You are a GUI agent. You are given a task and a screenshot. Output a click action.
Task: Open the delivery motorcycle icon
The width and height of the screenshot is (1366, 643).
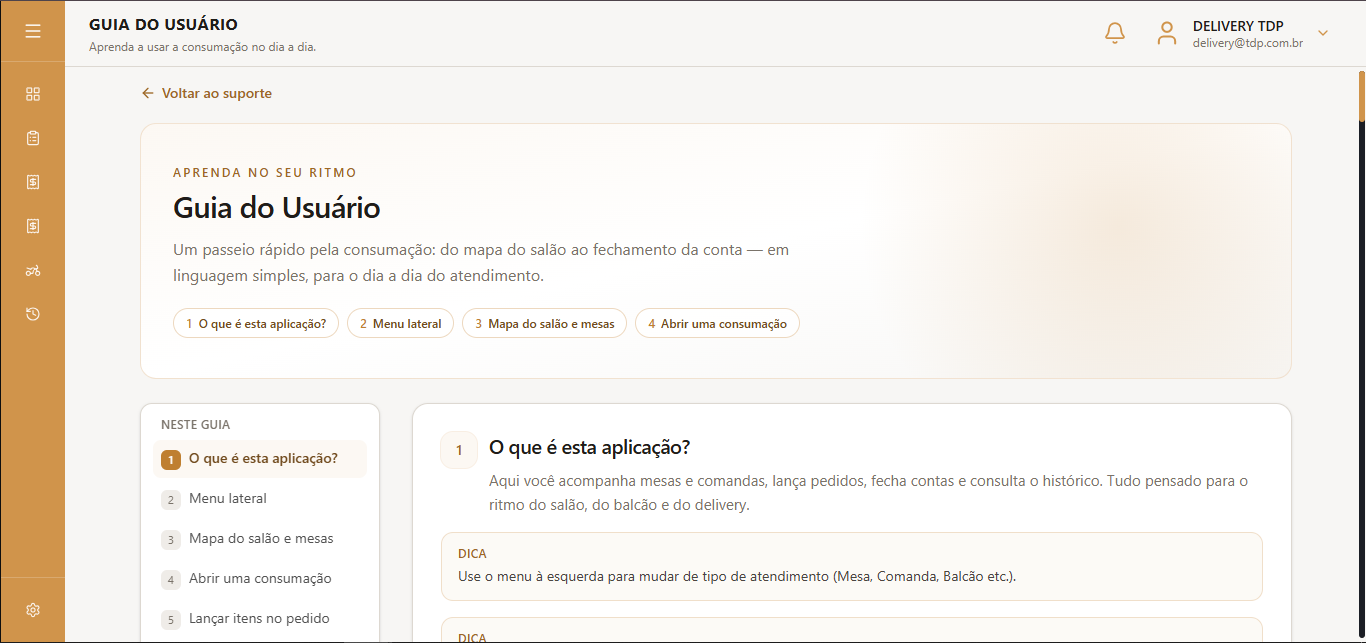33,270
